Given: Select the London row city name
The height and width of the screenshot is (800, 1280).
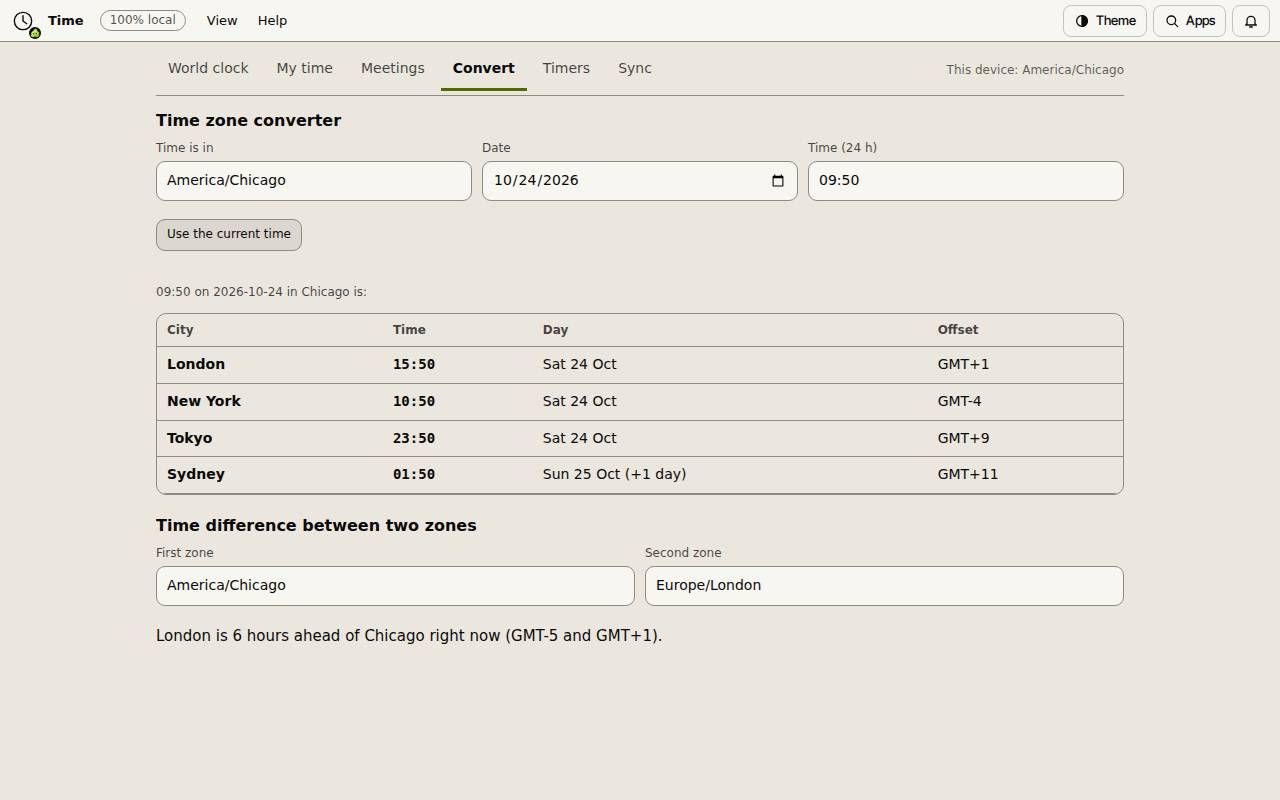Looking at the screenshot, I should [x=196, y=364].
